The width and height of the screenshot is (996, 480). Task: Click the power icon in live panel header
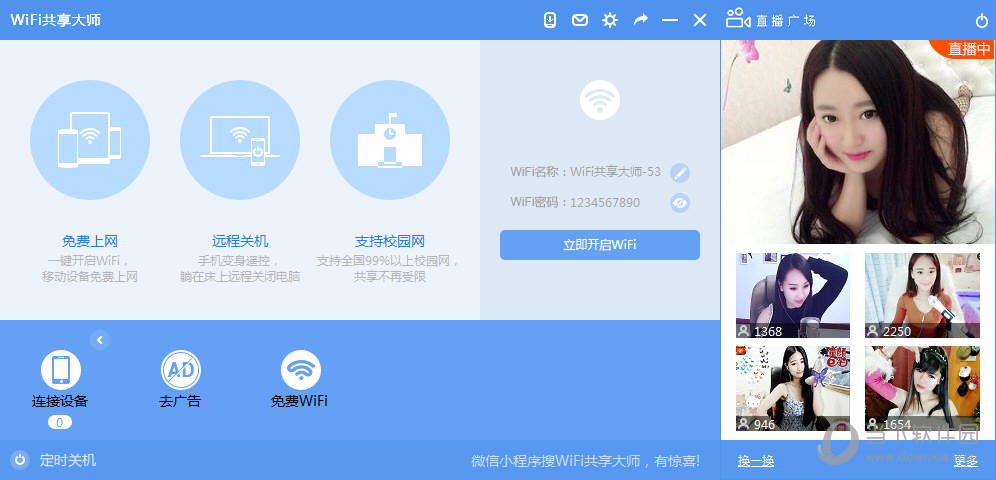(981, 21)
